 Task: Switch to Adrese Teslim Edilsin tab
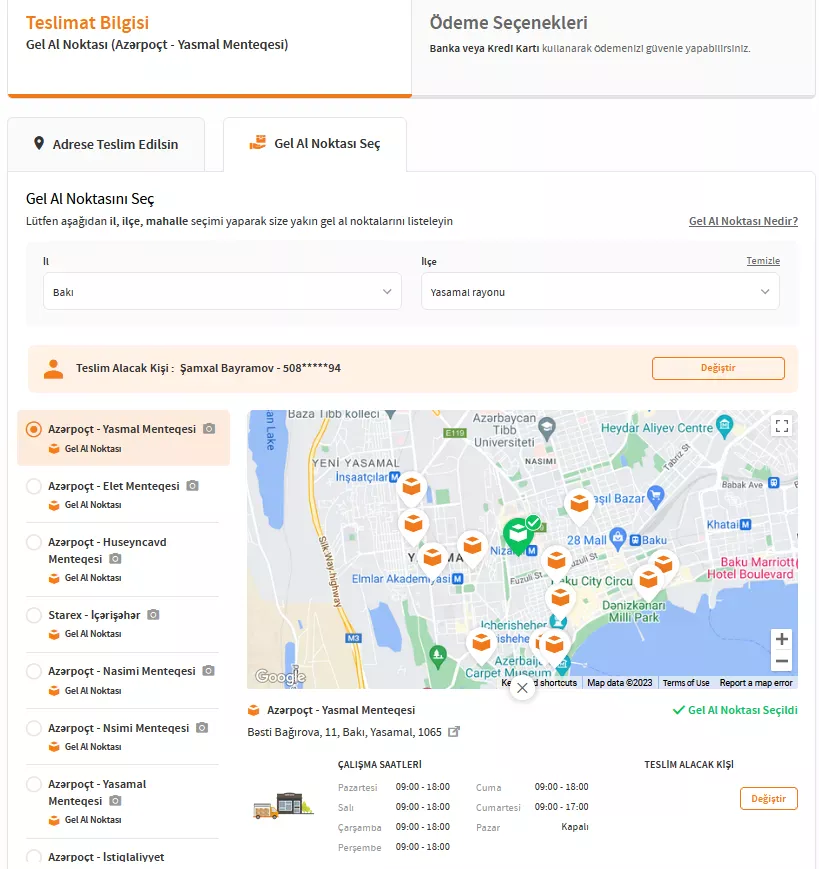[x=106, y=144]
